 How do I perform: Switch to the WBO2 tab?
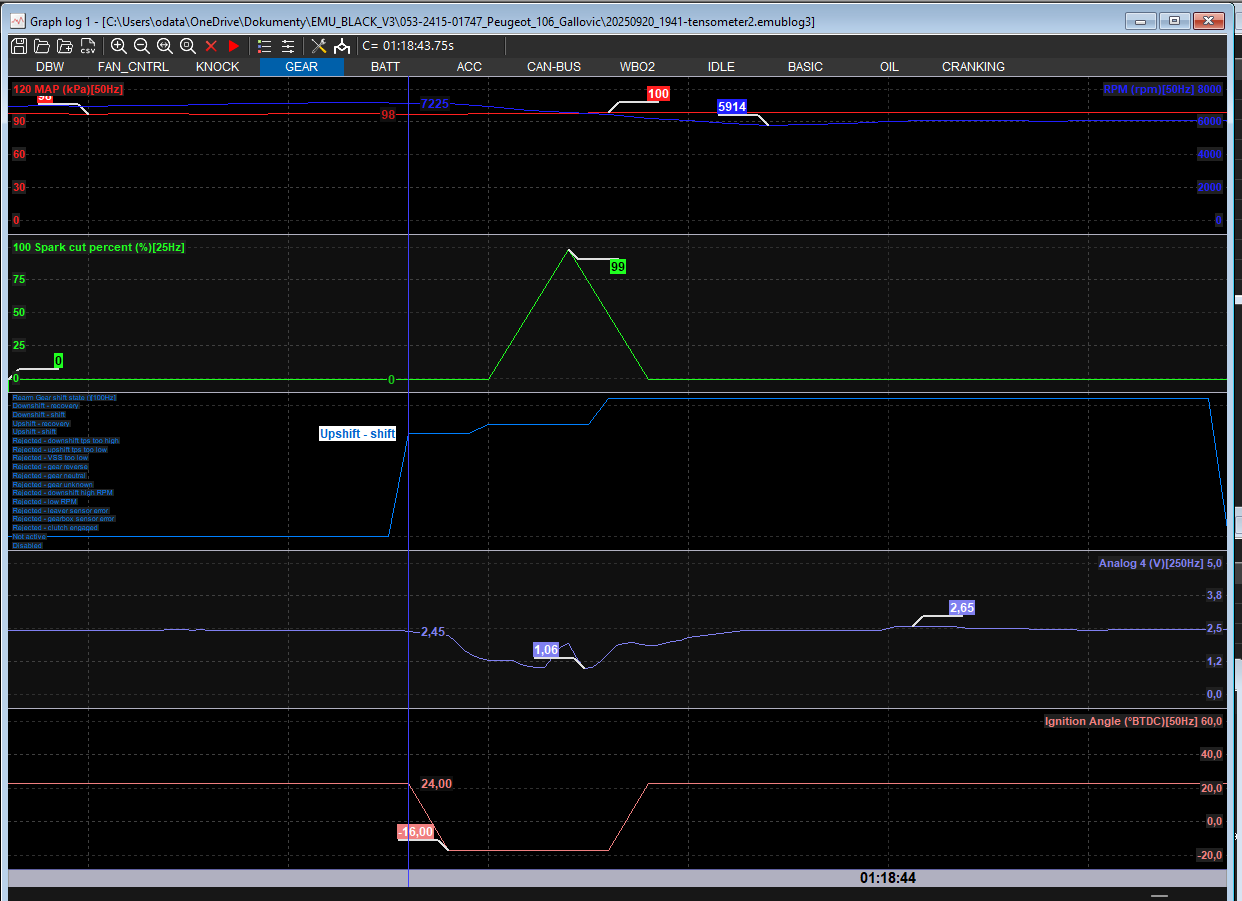pyautogui.click(x=637, y=67)
